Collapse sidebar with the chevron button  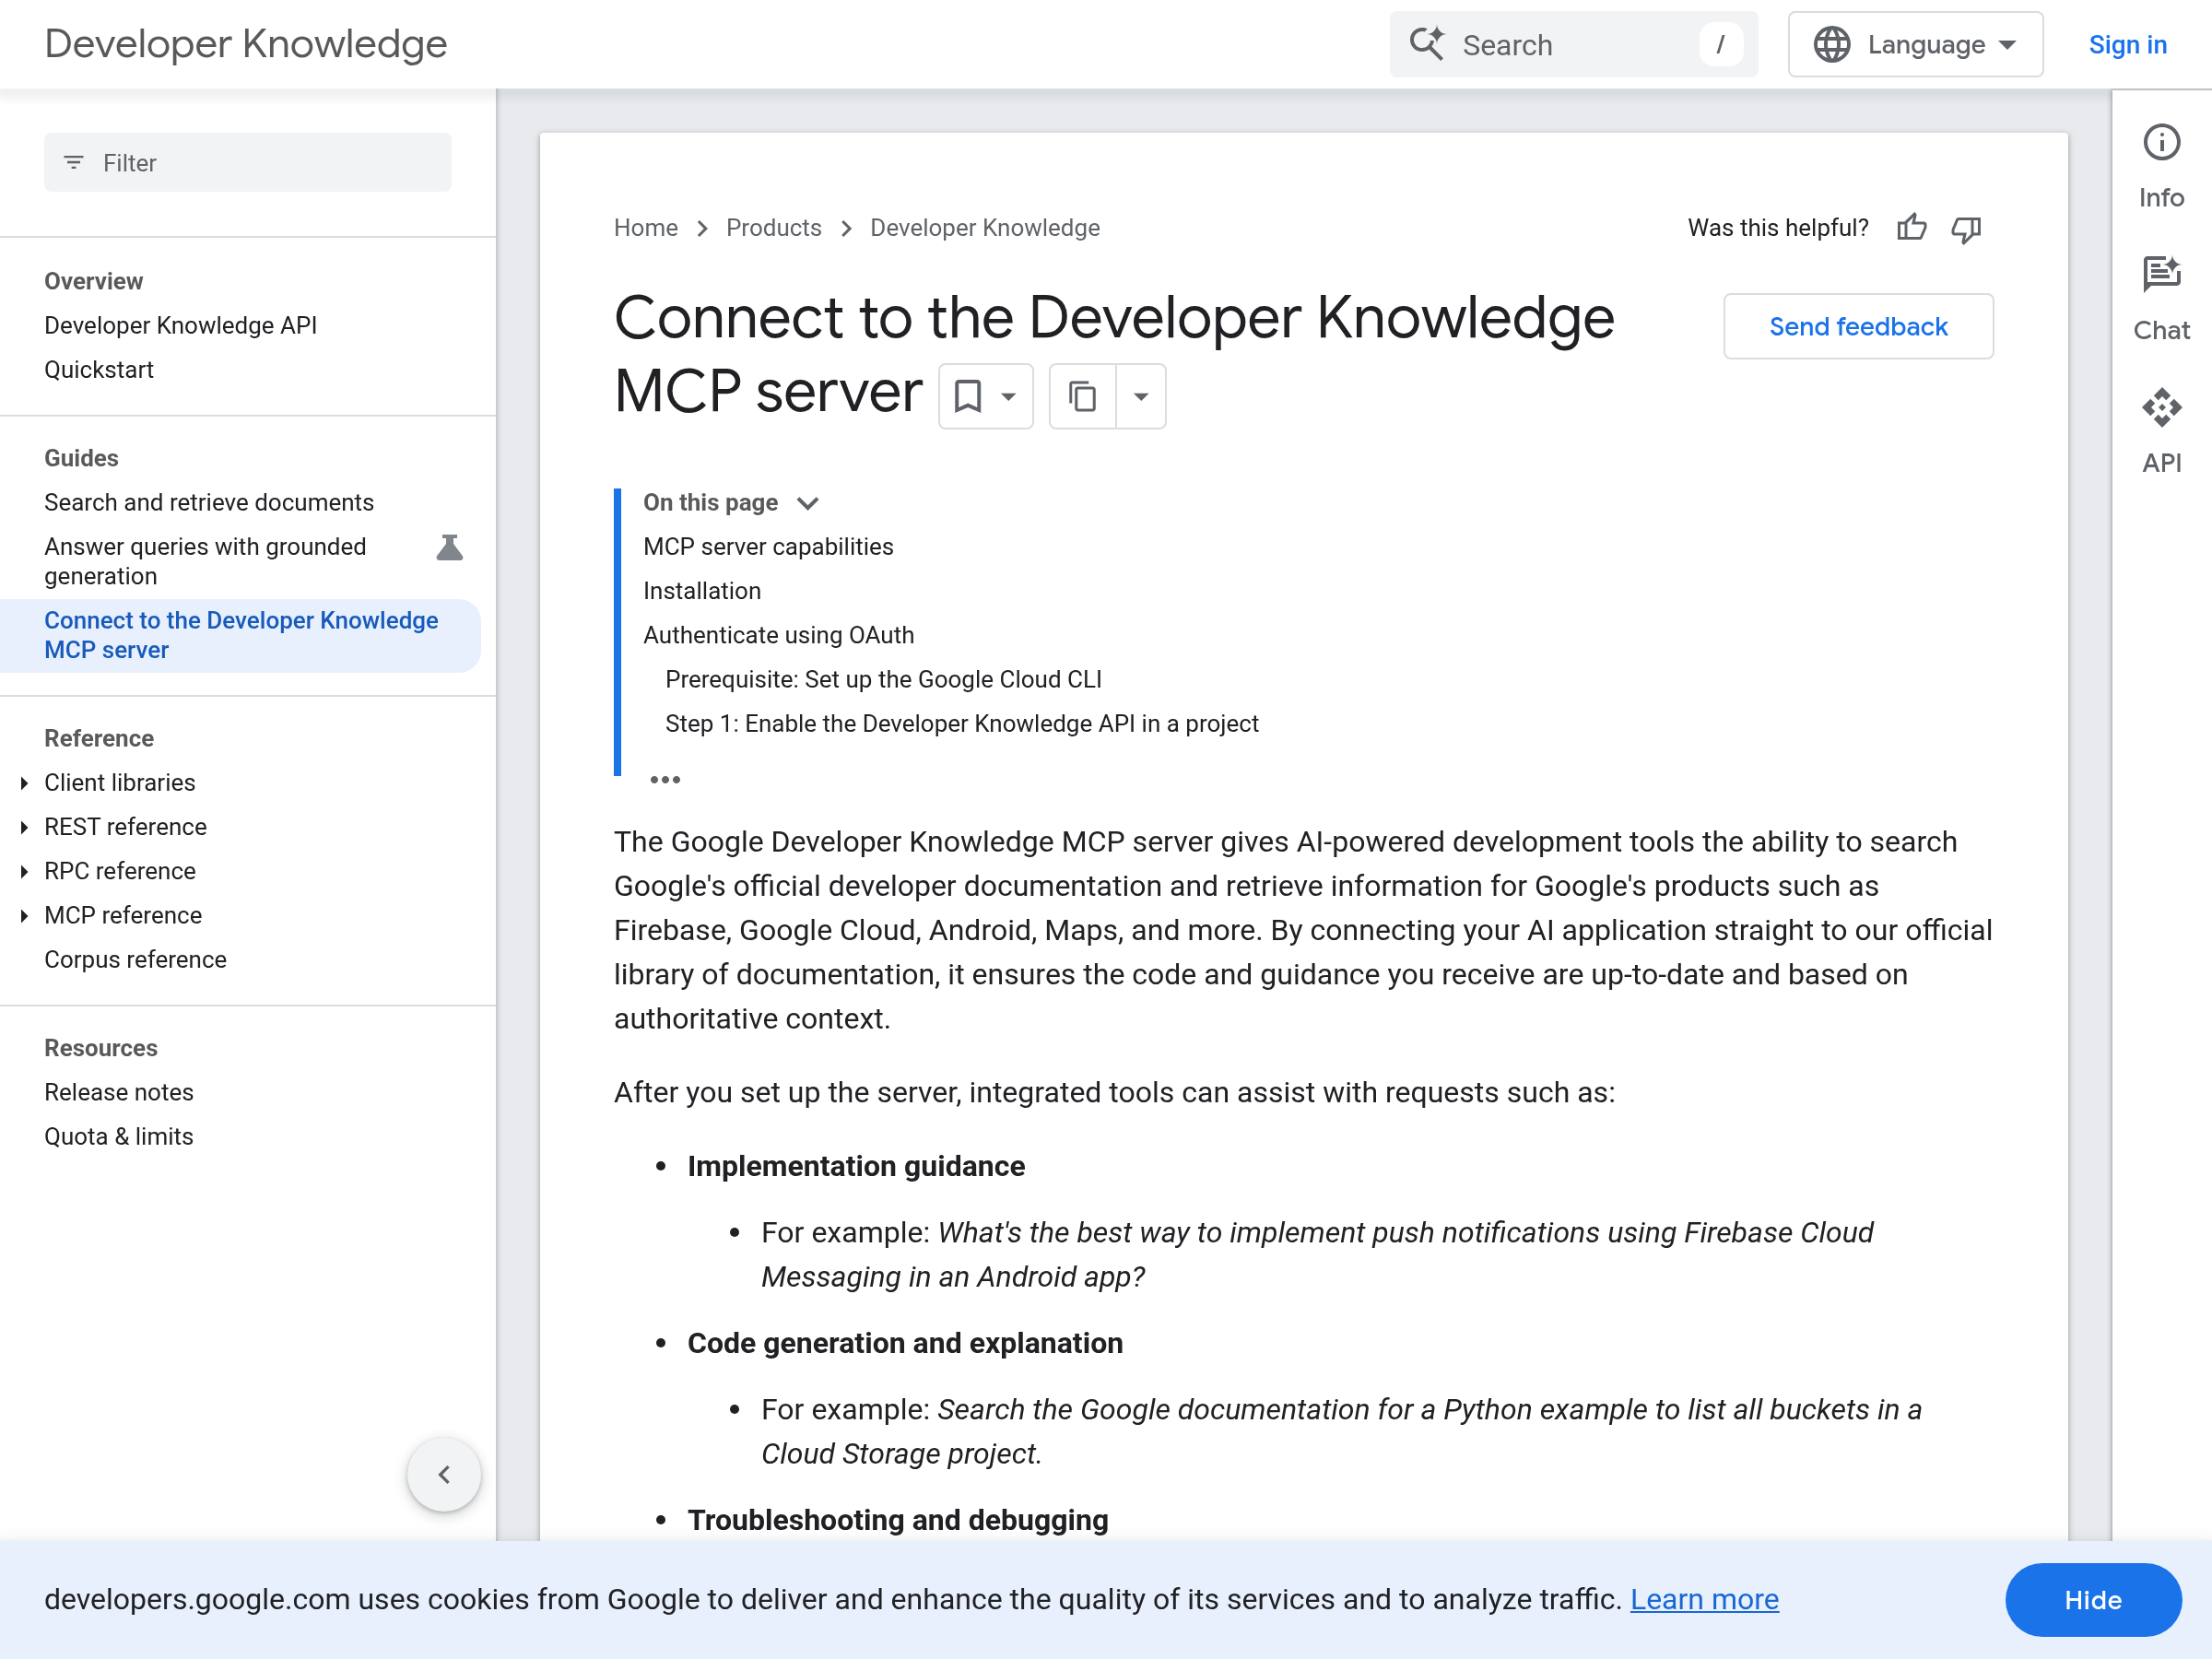tap(443, 1474)
